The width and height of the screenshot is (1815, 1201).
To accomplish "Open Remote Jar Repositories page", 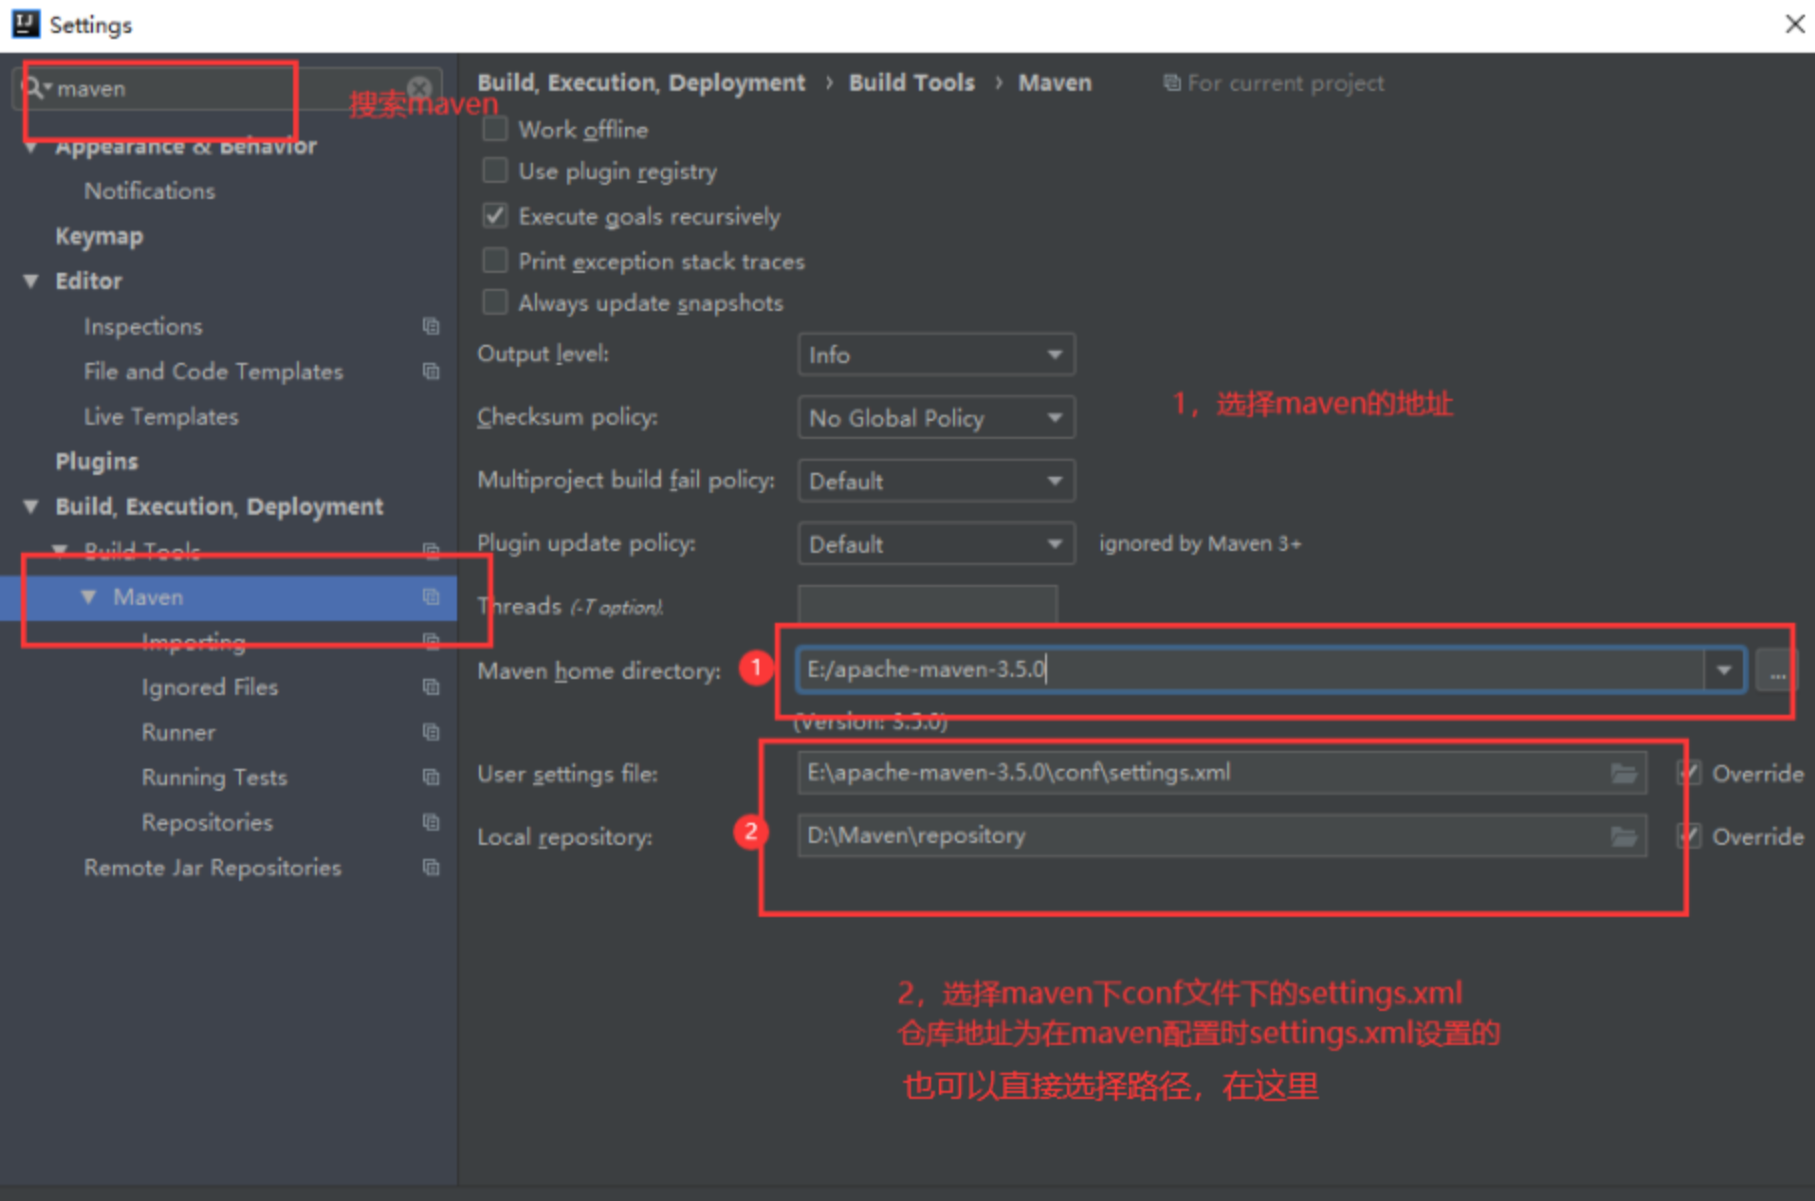I will 212,867.
